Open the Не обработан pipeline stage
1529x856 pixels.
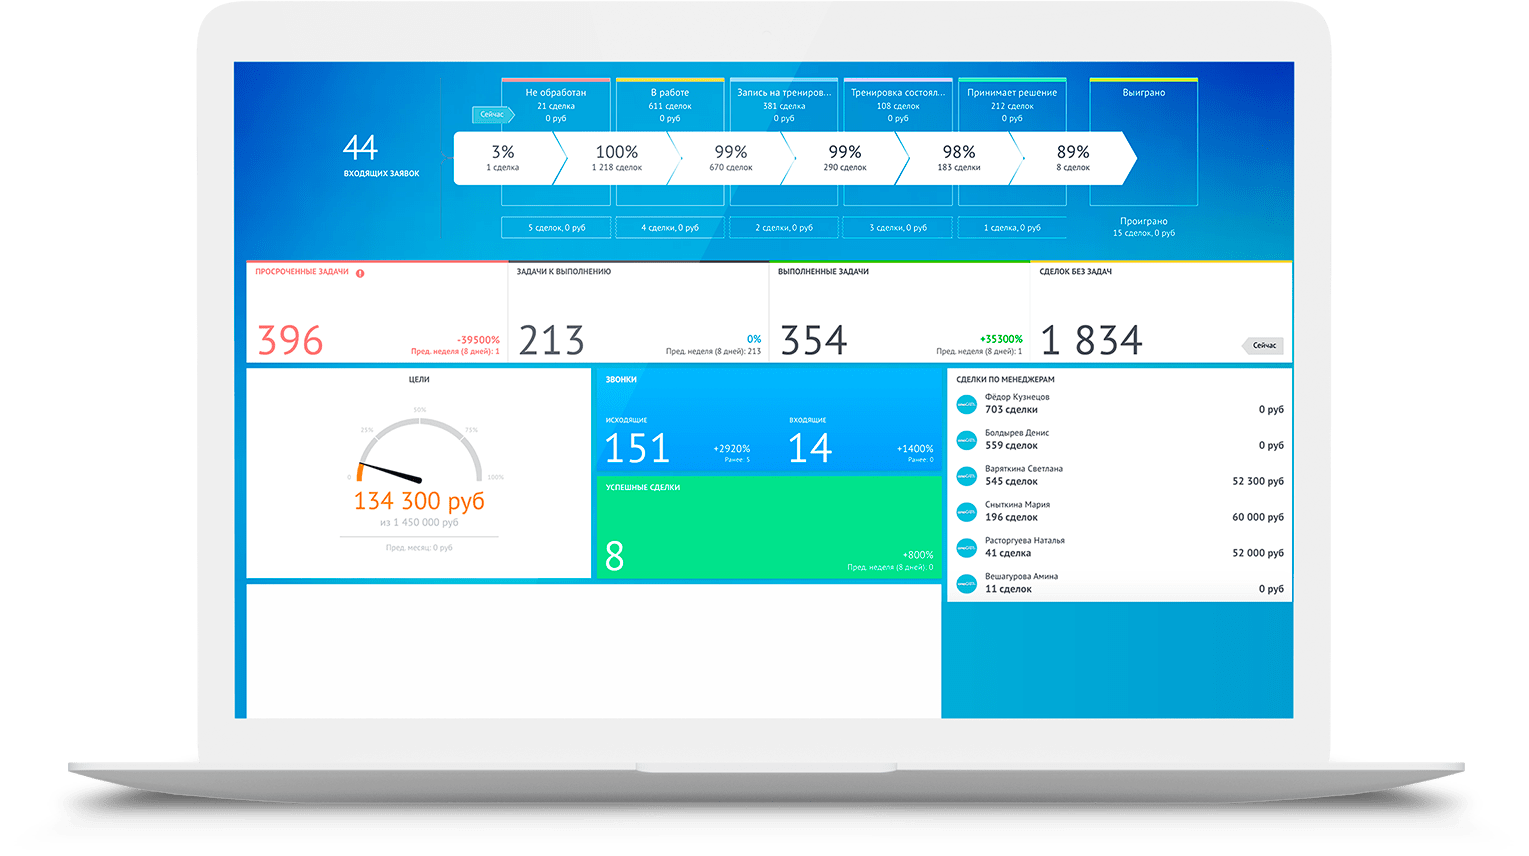click(x=556, y=104)
